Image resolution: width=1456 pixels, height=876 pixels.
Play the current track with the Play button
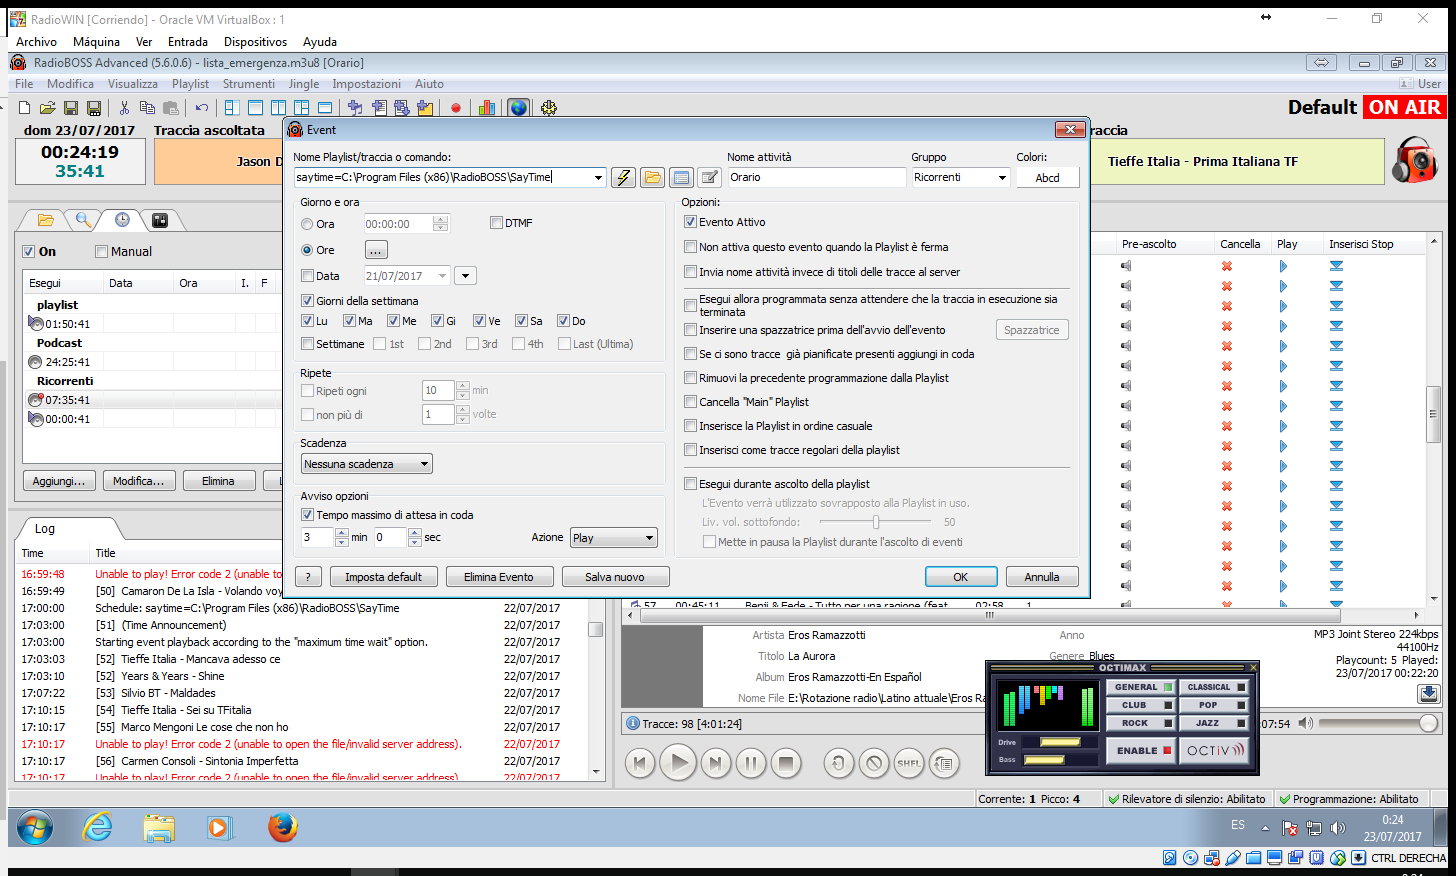pos(678,763)
